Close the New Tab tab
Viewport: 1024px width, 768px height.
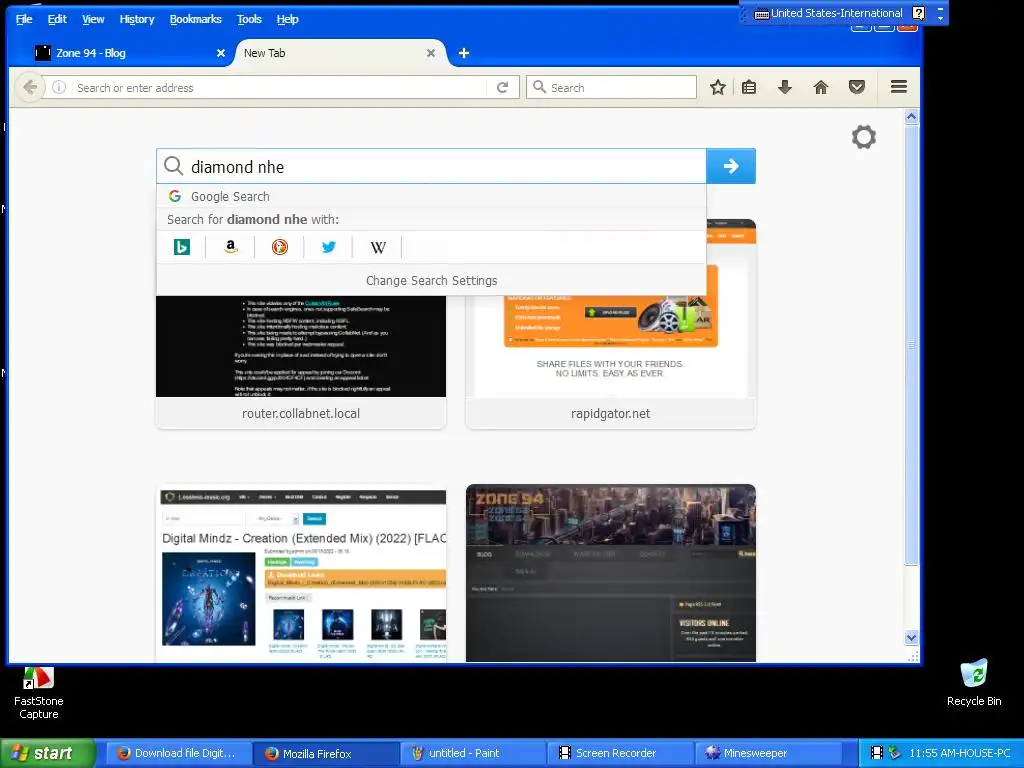[x=430, y=53]
